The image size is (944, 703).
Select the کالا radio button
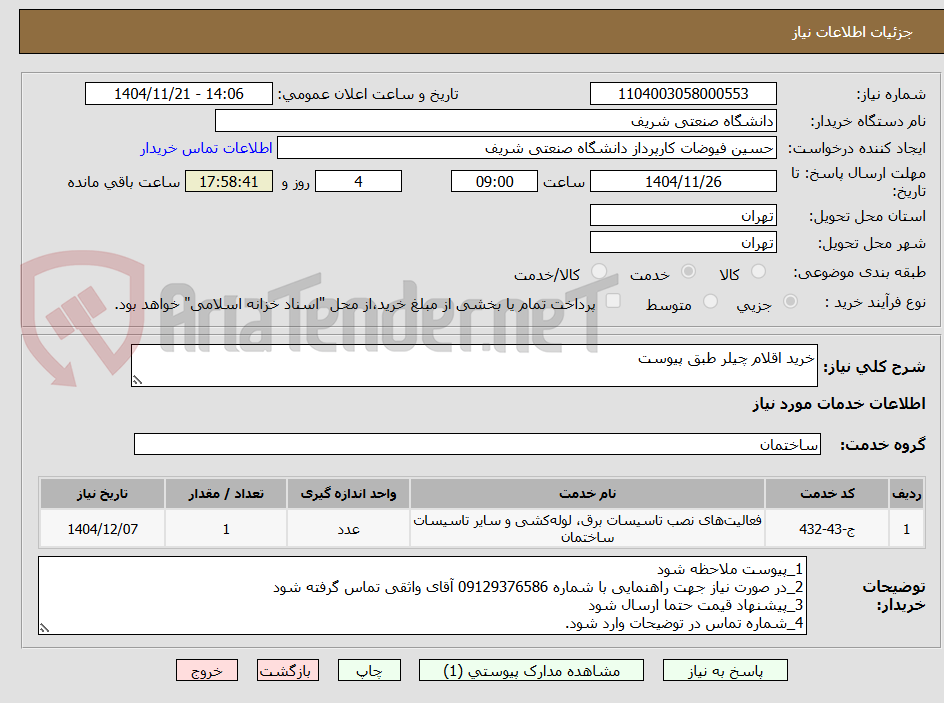pyautogui.click(x=758, y=271)
